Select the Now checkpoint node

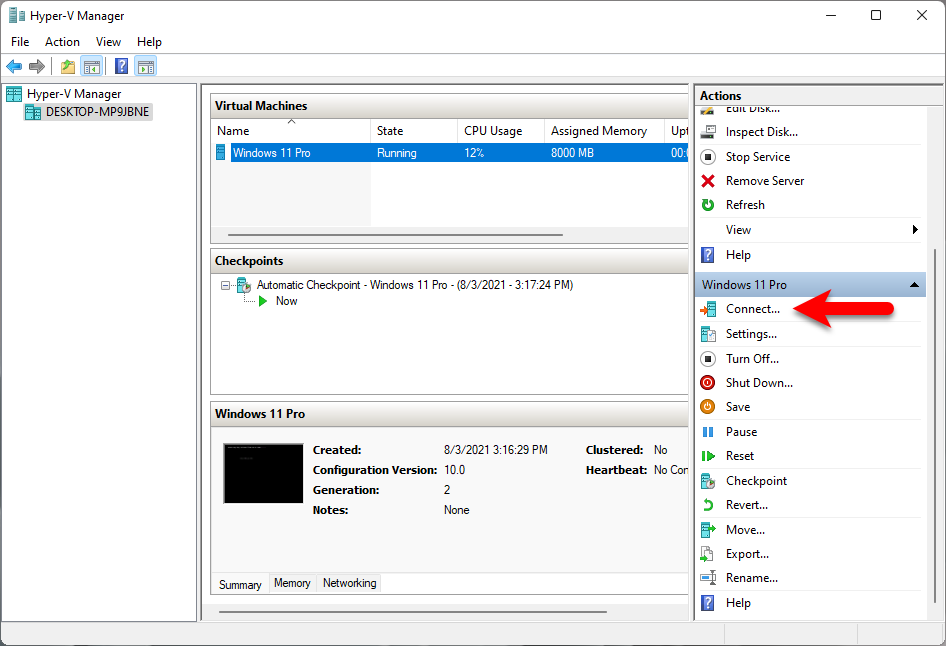287,301
